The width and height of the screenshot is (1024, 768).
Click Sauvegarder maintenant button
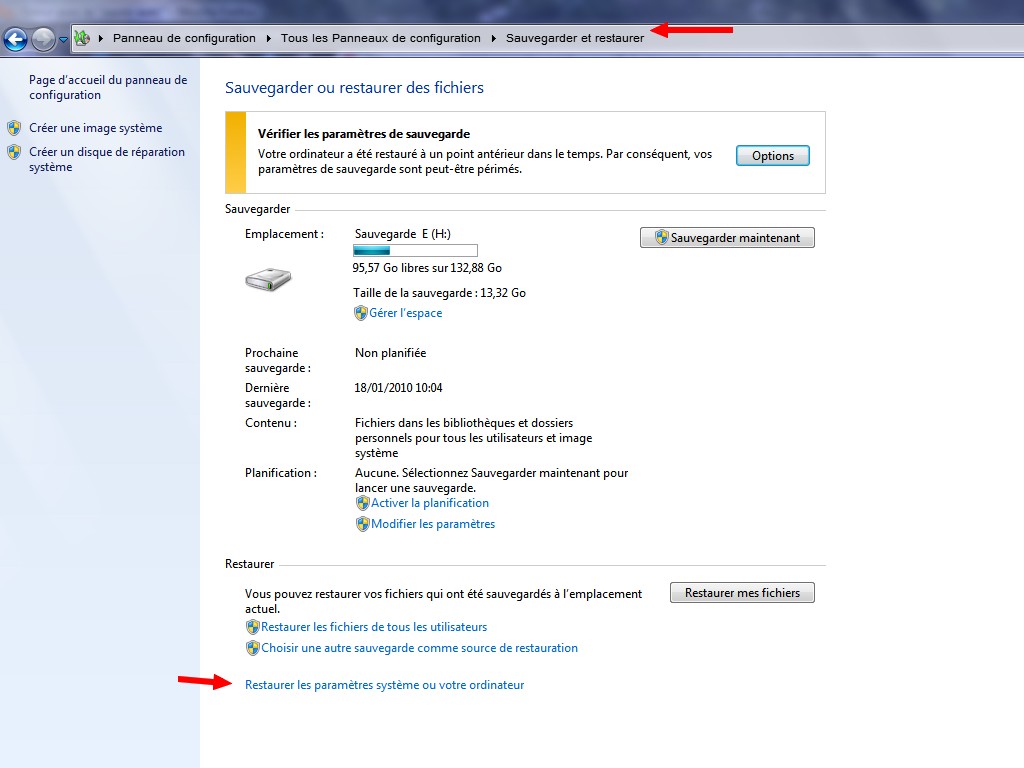727,238
